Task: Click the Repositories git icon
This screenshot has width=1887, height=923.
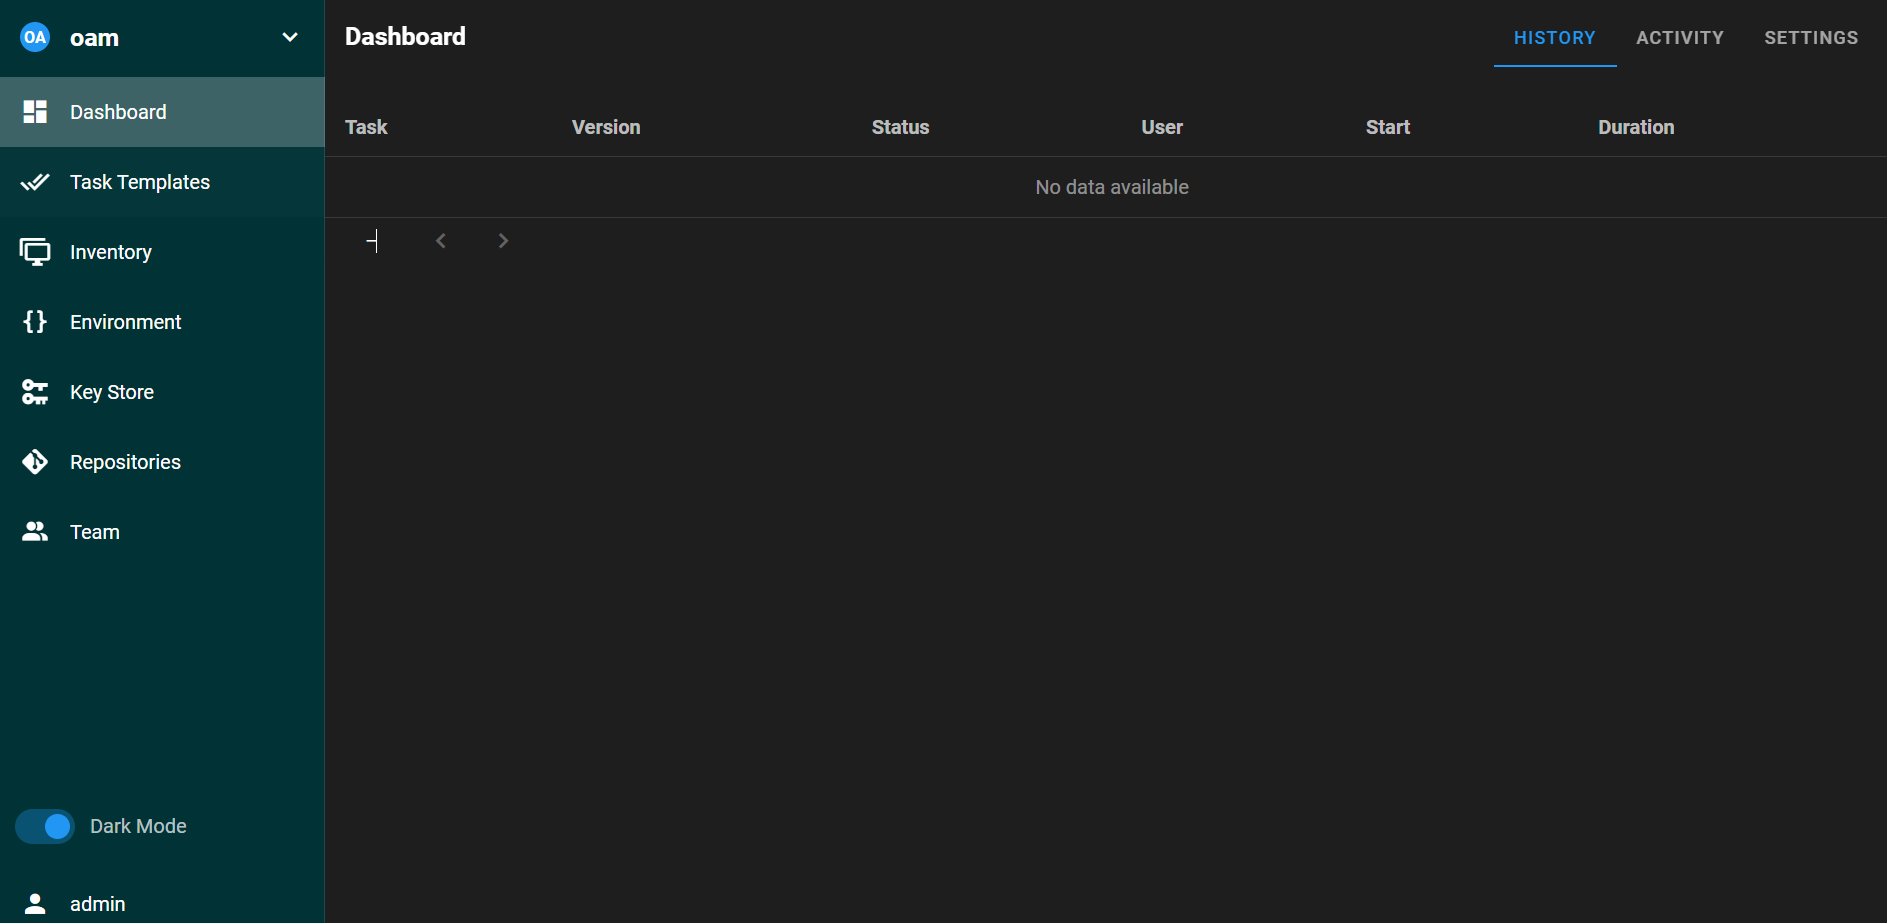Action: (35, 462)
